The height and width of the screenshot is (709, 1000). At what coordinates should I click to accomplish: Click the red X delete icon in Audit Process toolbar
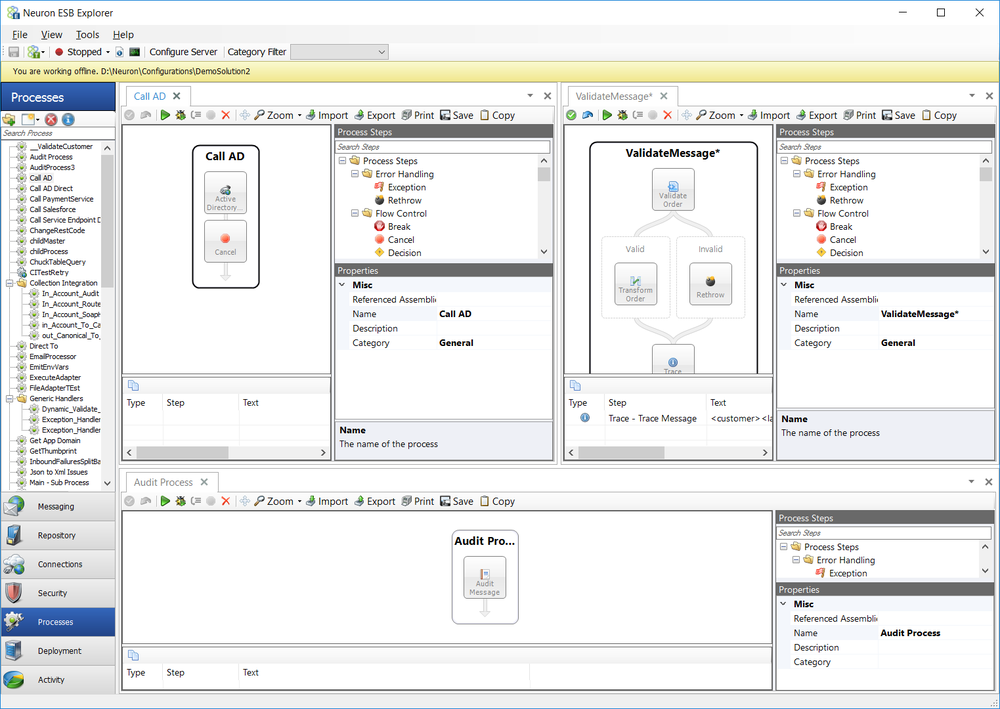226,501
